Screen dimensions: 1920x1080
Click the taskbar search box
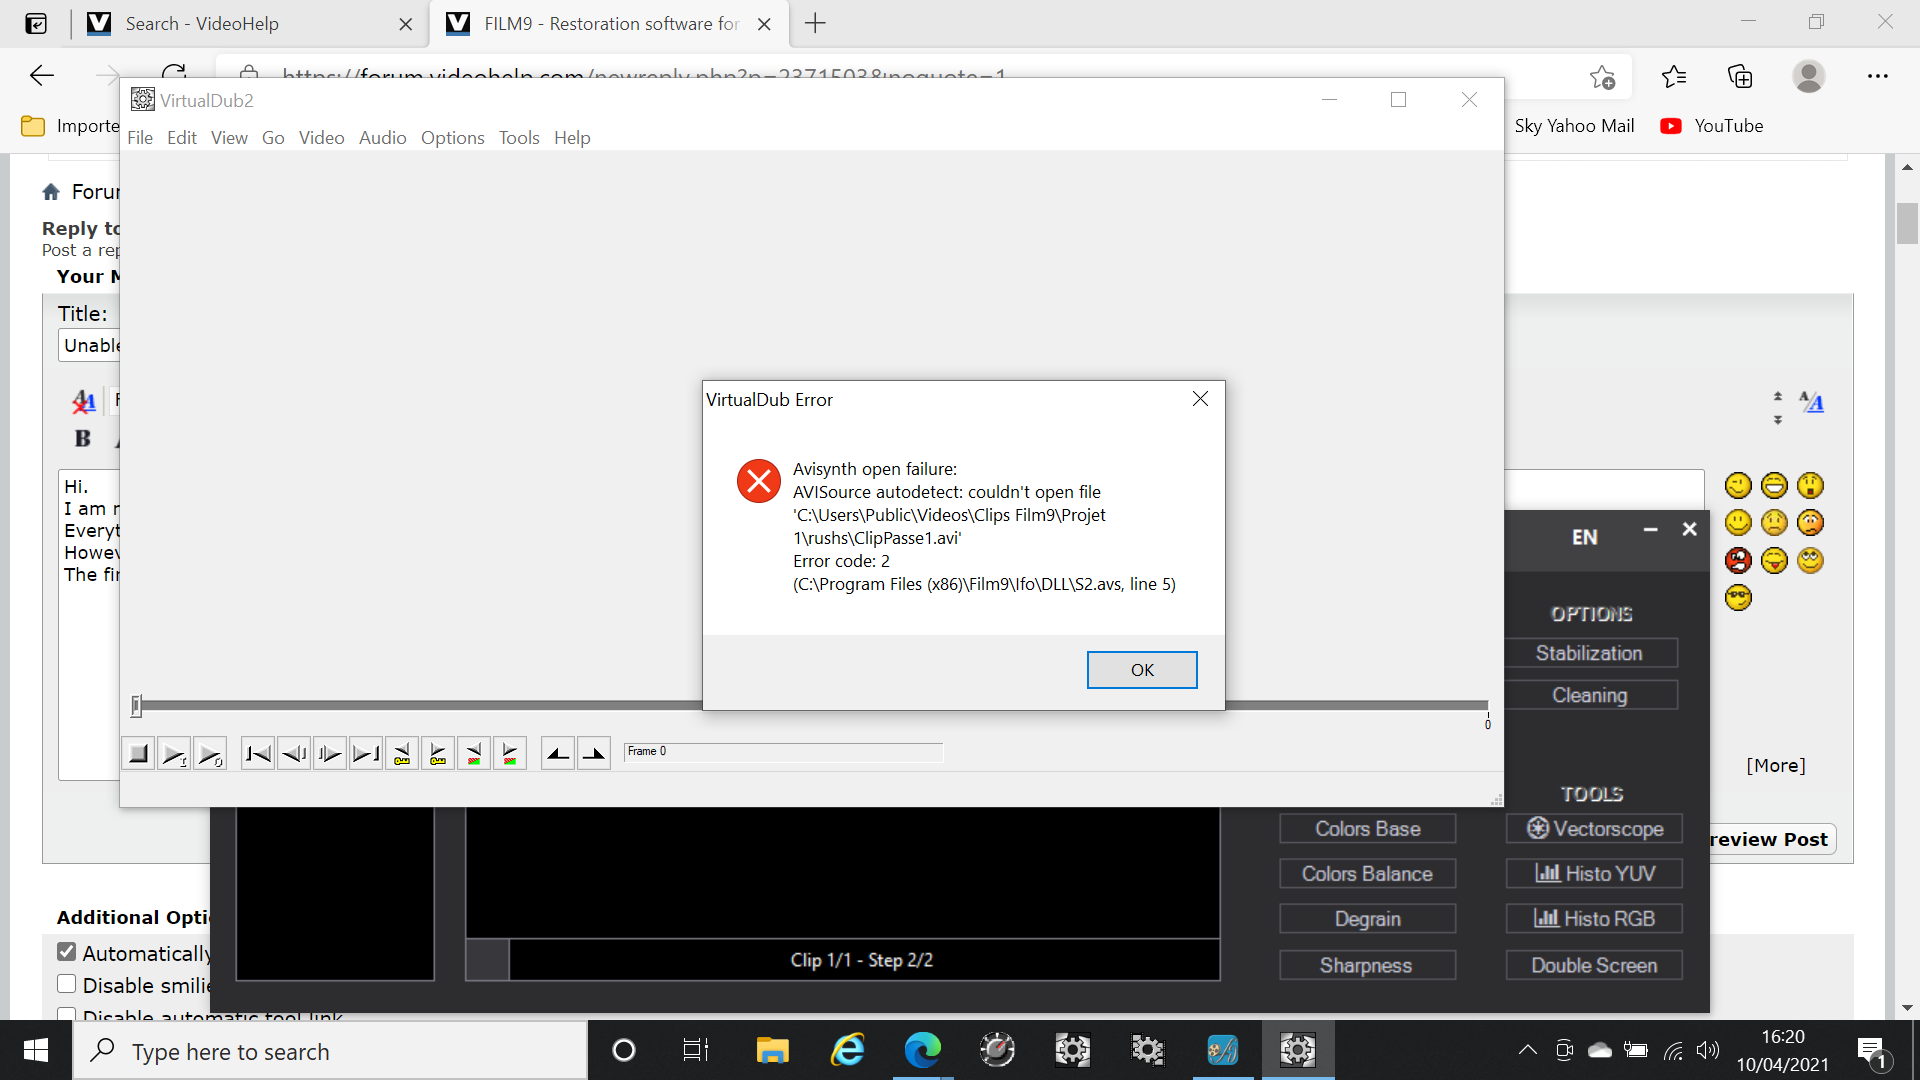(x=330, y=1051)
